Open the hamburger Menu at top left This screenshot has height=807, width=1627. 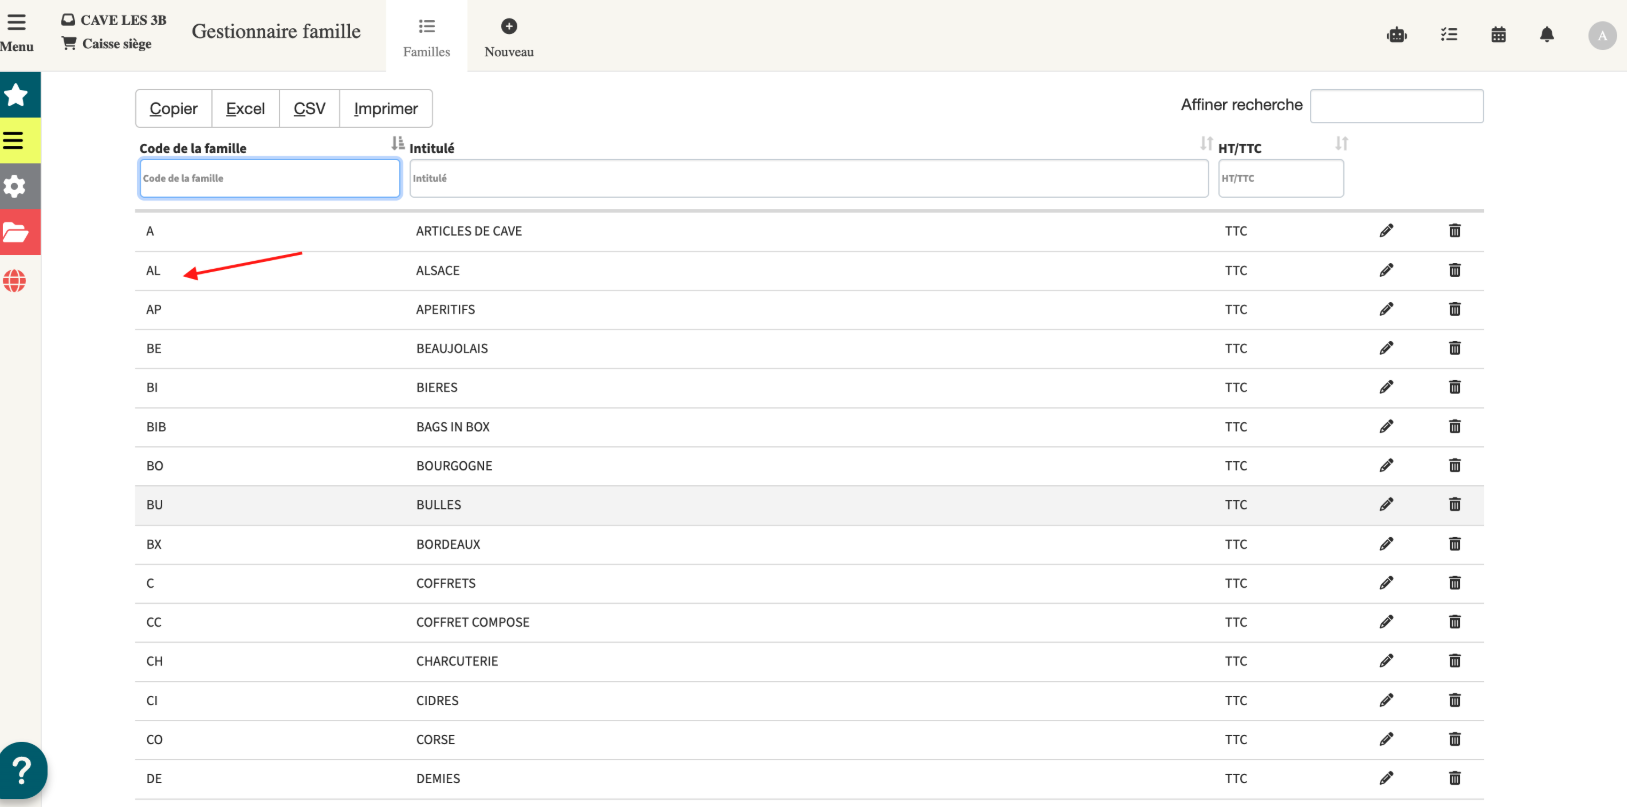[17, 33]
